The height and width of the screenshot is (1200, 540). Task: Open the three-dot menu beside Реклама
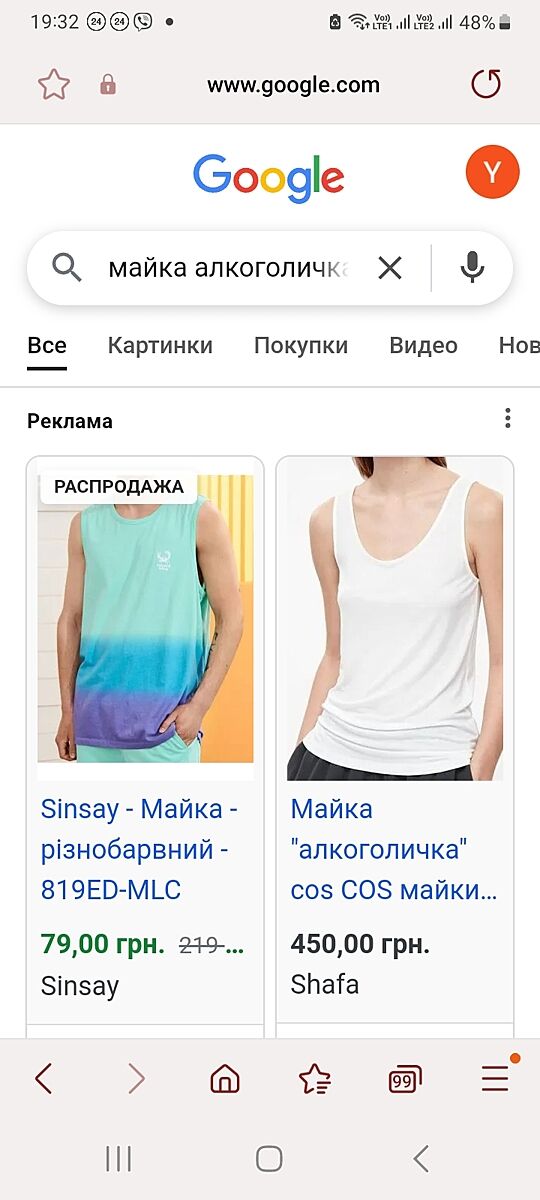(508, 418)
